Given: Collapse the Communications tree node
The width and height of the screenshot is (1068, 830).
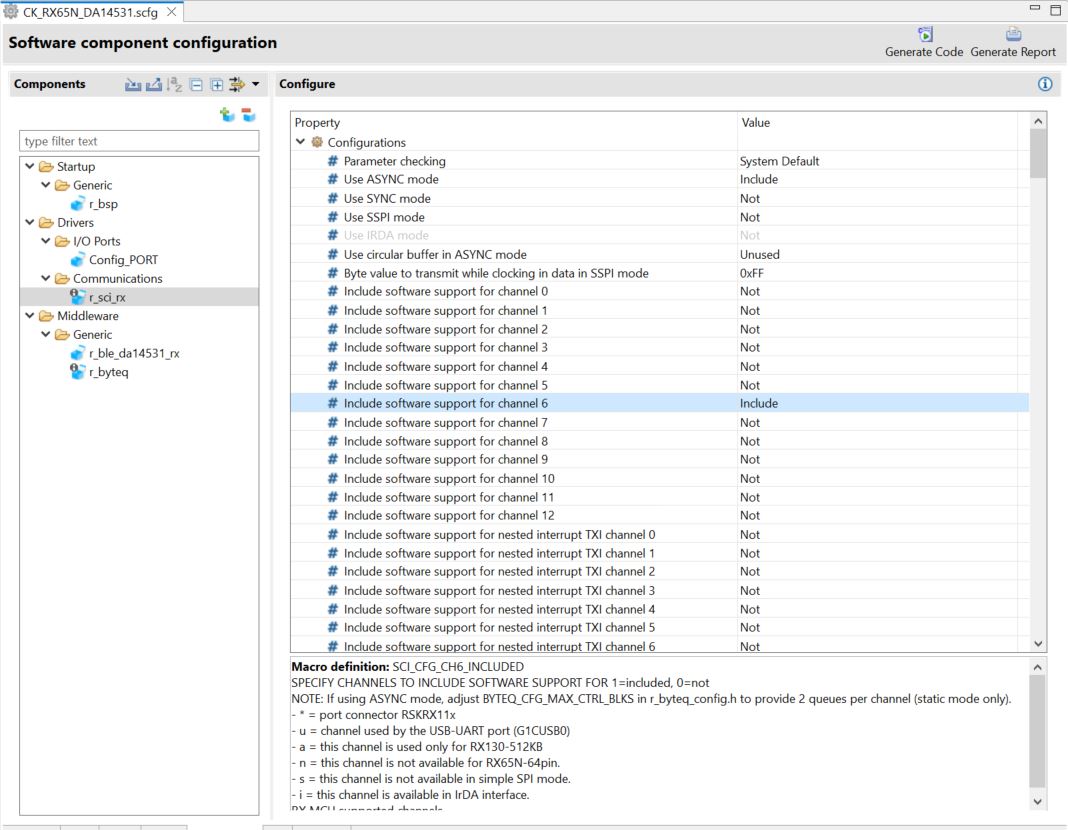Looking at the screenshot, I should [x=46, y=278].
